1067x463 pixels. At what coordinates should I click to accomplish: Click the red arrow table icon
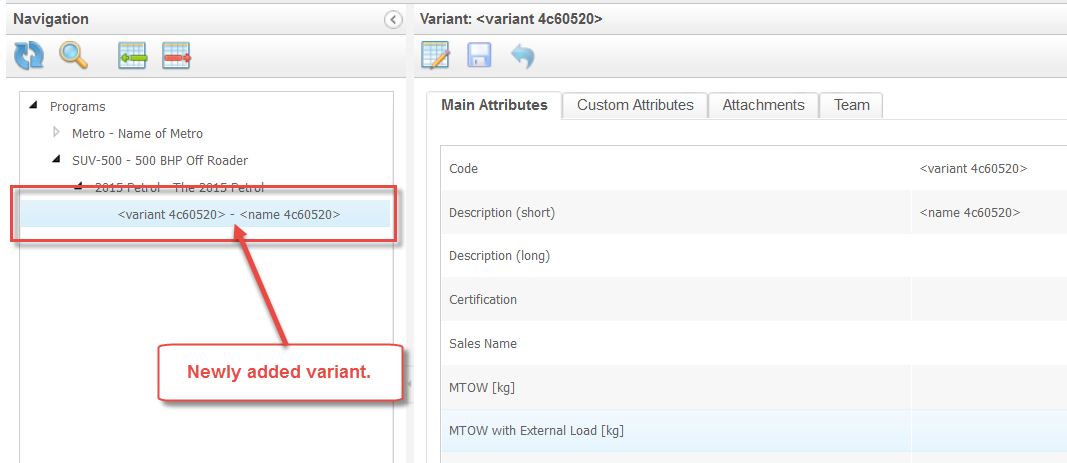pyautogui.click(x=177, y=56)
